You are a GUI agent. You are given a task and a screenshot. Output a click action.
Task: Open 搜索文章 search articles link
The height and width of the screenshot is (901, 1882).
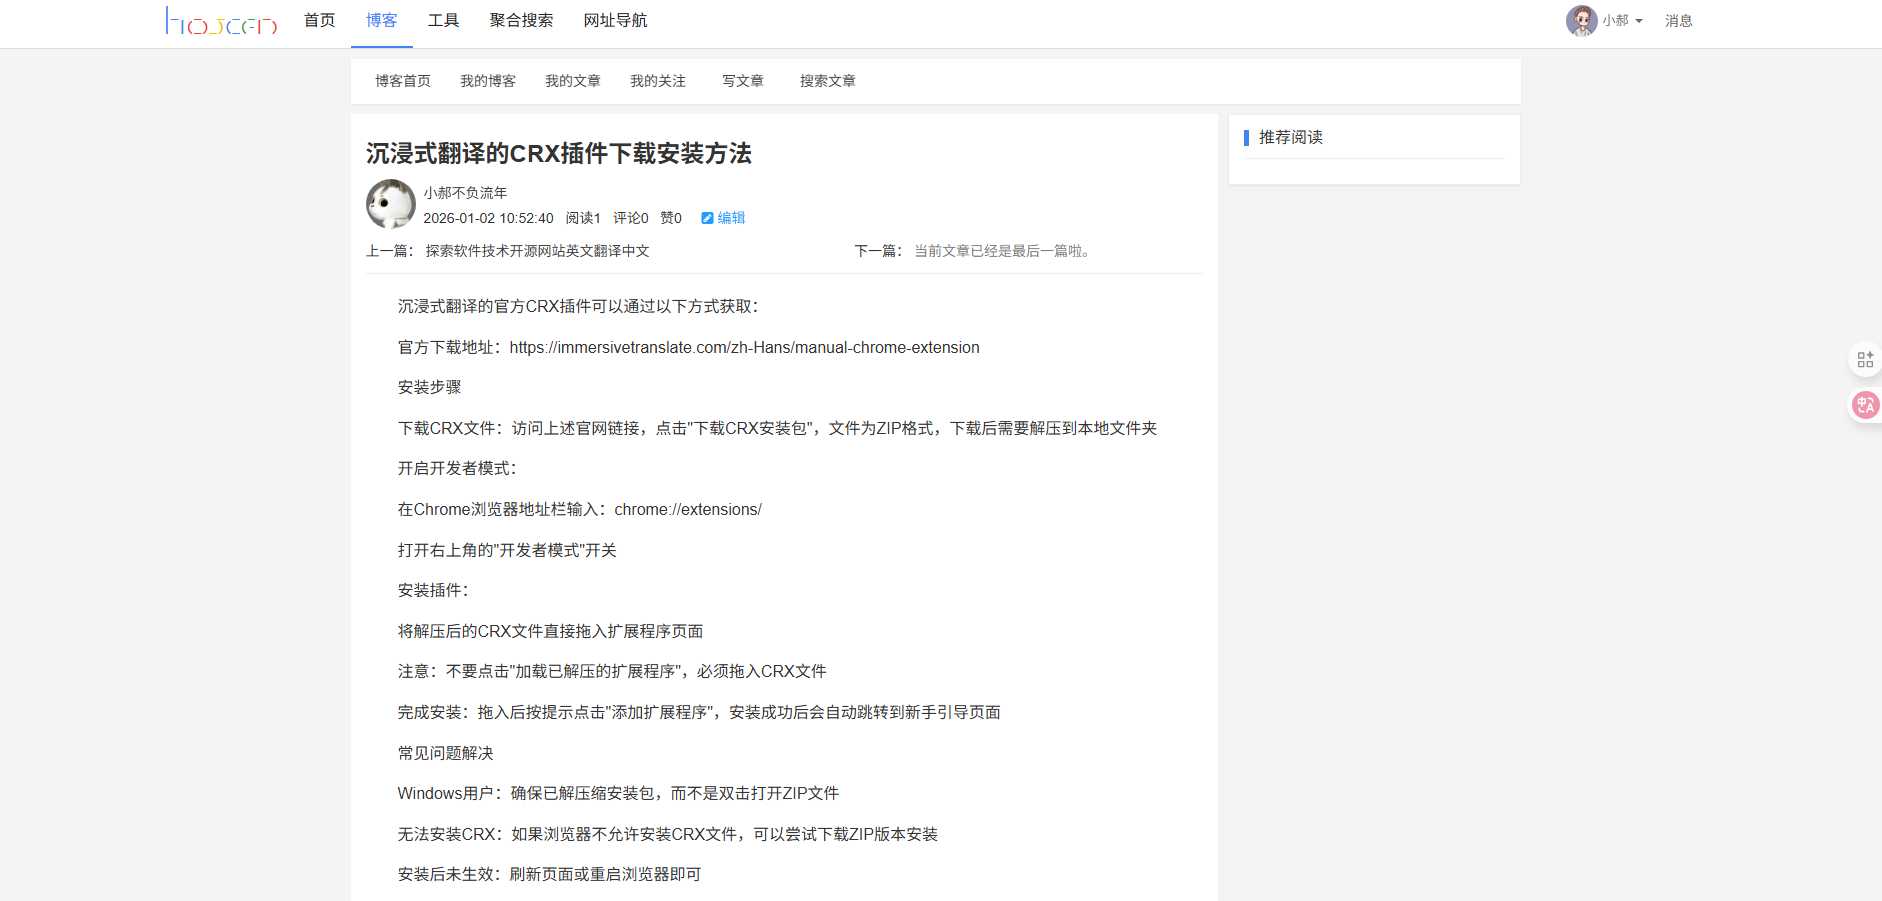tap(828, 81)
